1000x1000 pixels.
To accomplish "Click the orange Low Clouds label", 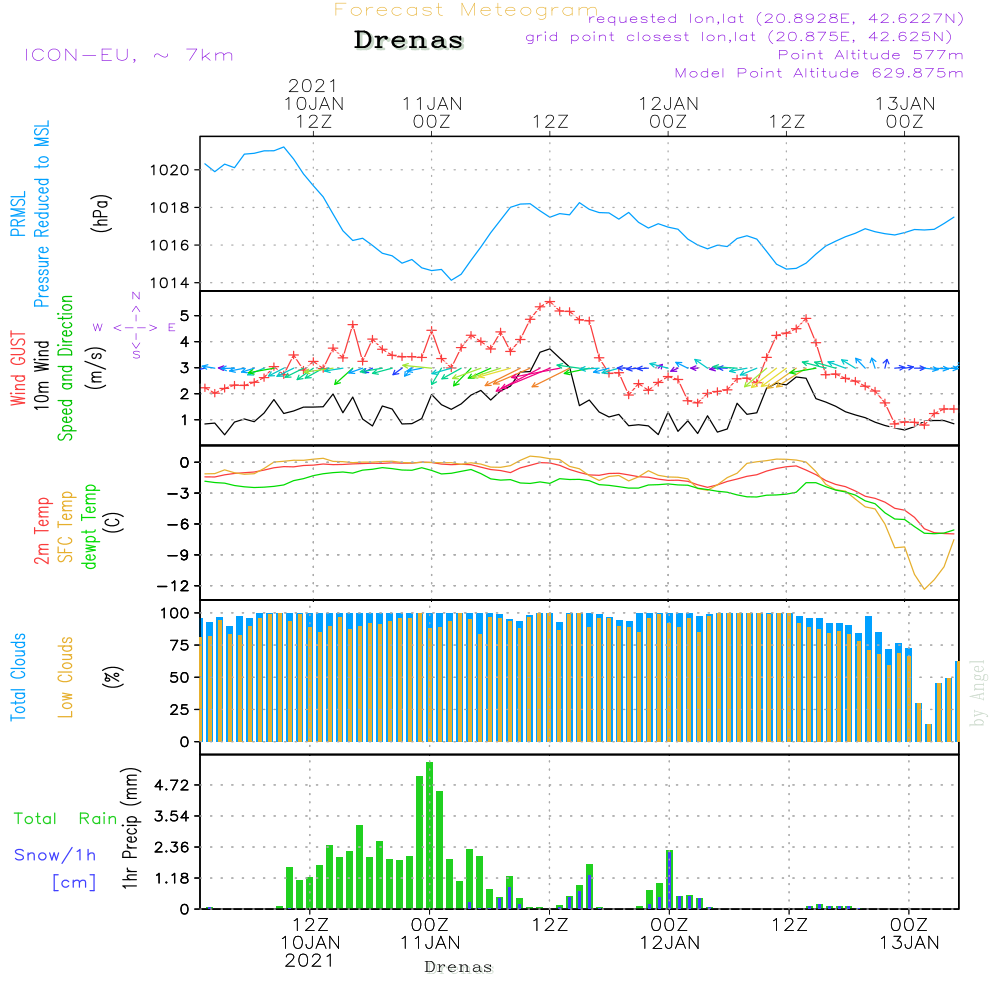I will click(x=67, y=675).
